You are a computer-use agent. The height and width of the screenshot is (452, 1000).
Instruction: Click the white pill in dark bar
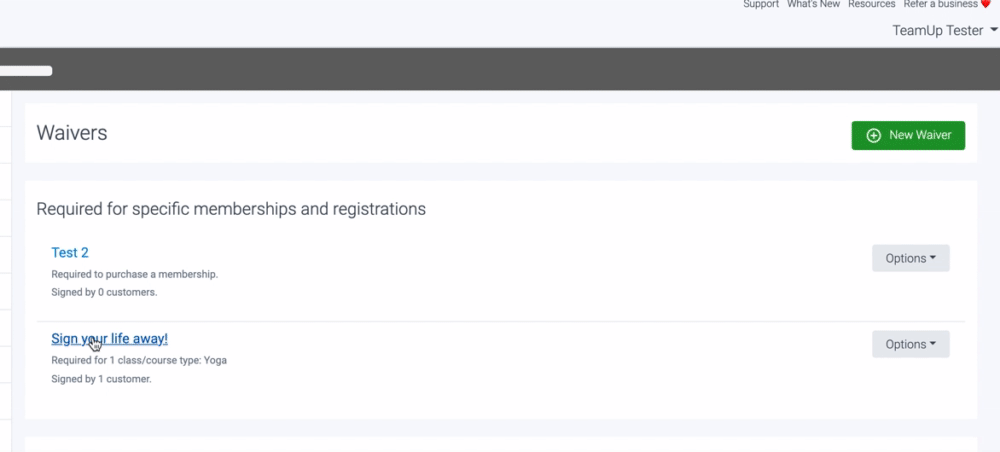(x=26, y=71)
